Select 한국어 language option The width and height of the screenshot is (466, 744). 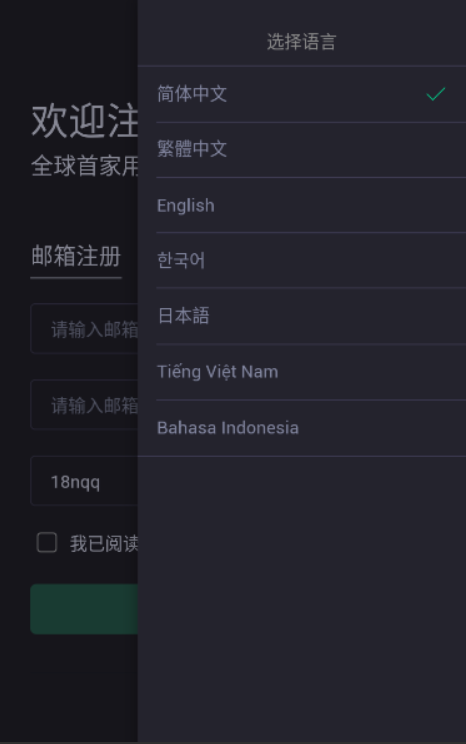302,260
